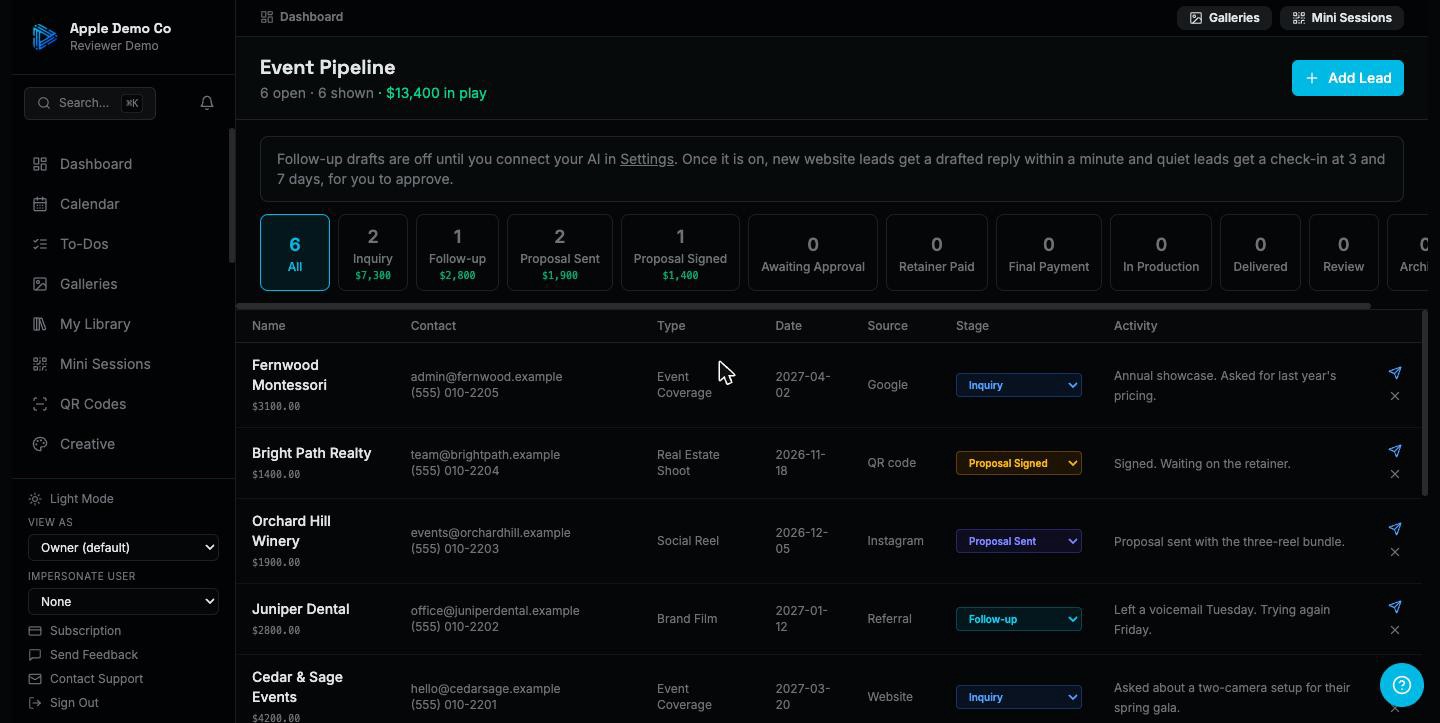Filter pipeline by Inquiry stage

pyautogui.click(x=373, y=252)
